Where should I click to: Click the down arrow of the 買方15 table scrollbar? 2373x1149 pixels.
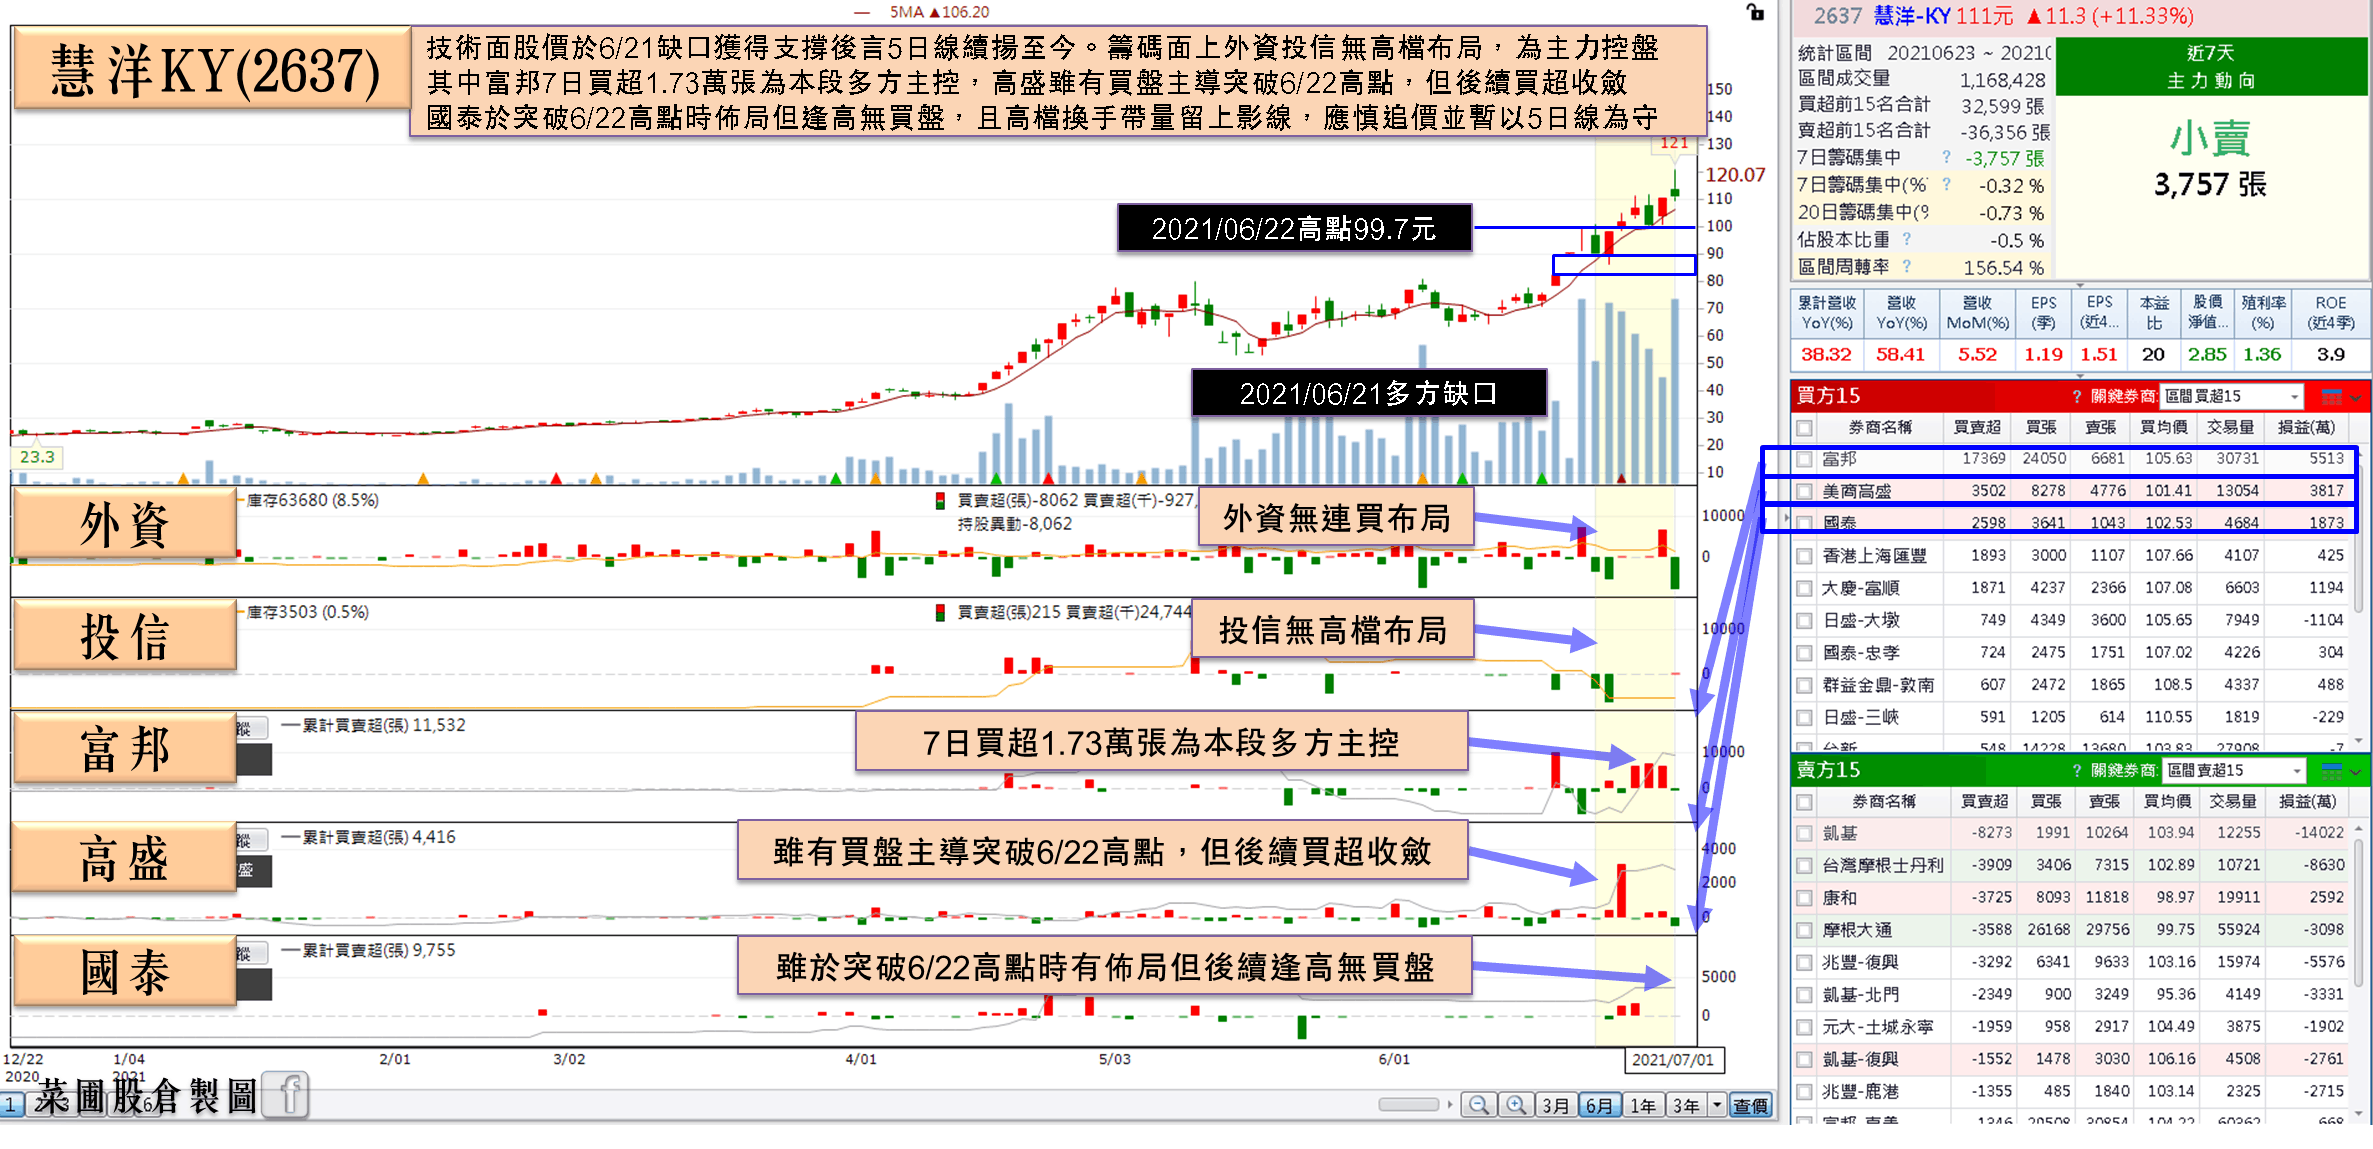coord(2358,741)
